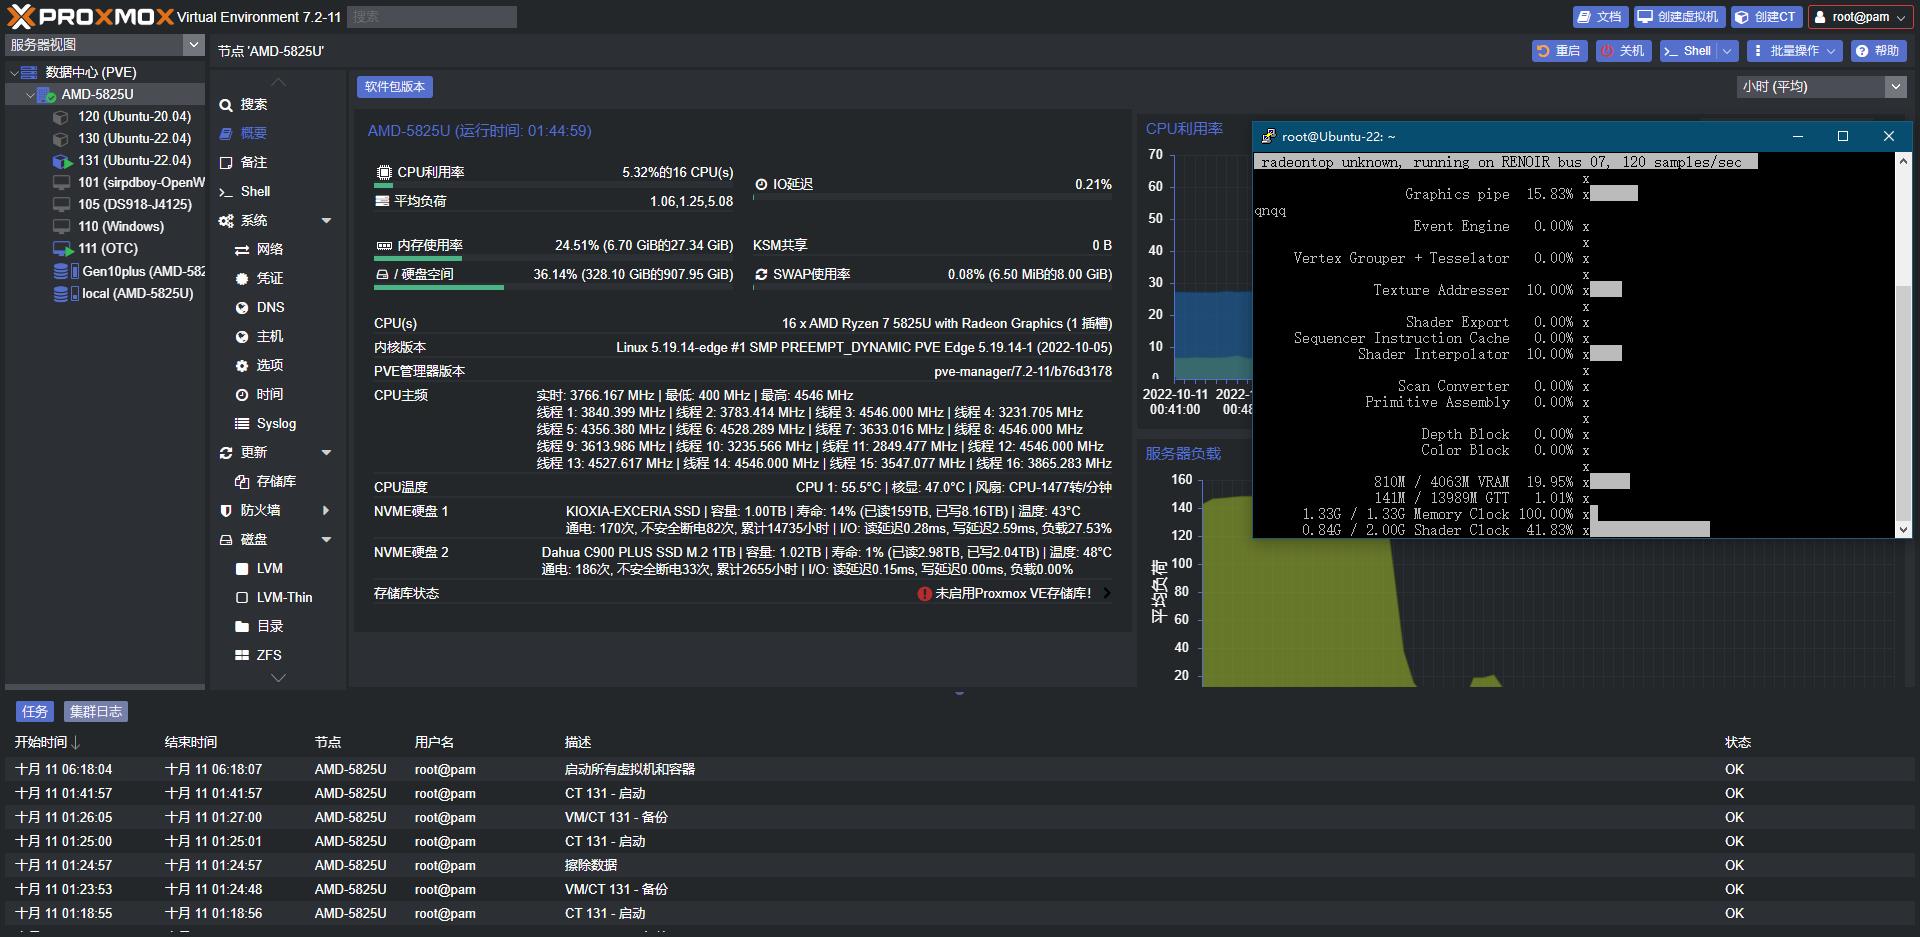Click the DNS globe icon
Viewport: 1920px width, 937px height.
[242, 308]
